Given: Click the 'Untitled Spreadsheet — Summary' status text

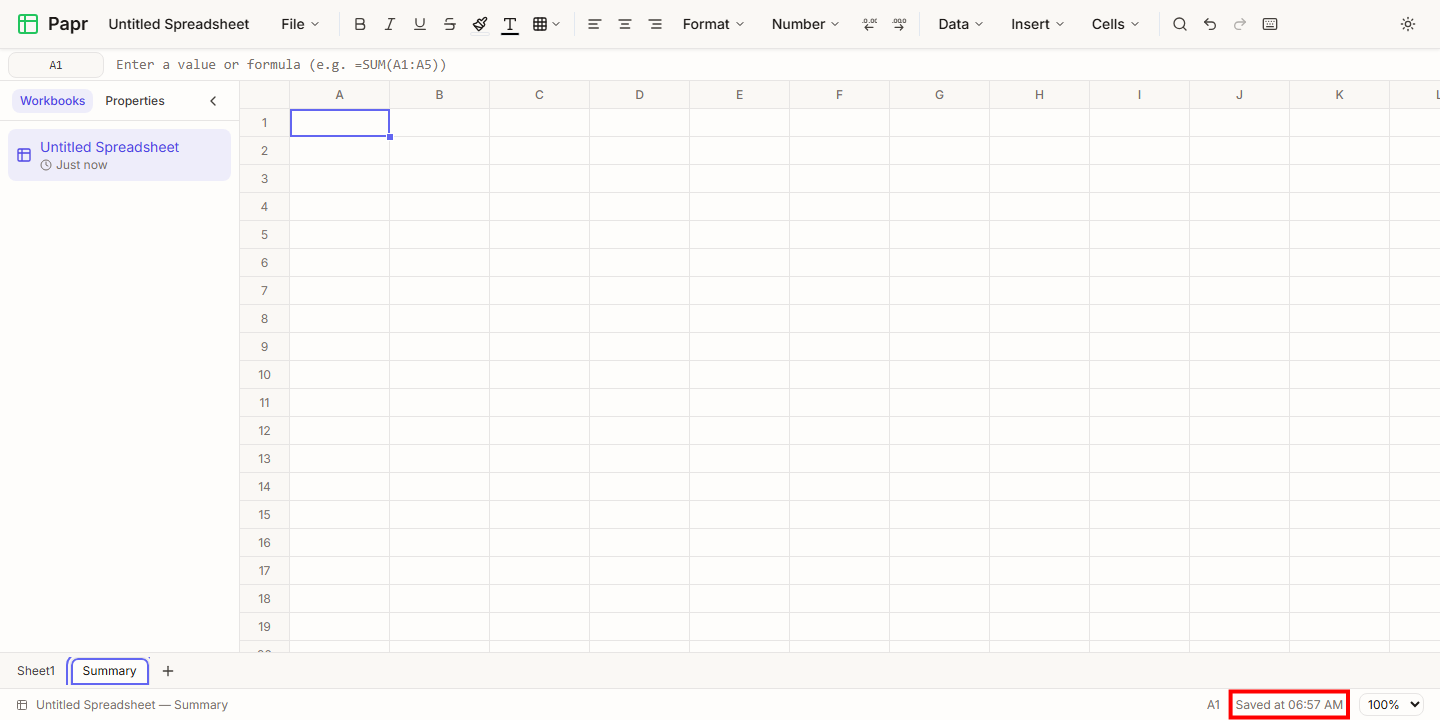Looking at the screenshot, I should click(132, 705).
